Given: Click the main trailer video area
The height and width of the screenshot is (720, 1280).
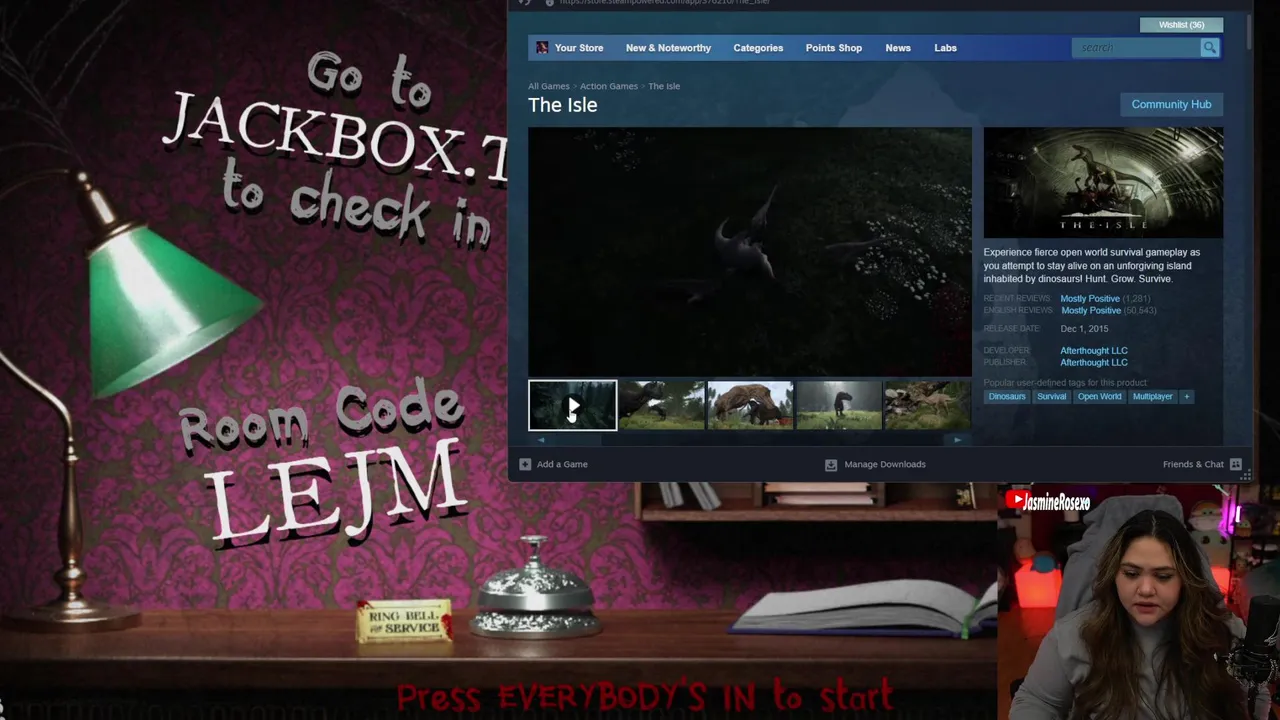Looking at the screenshot, I should coord(750,252).
